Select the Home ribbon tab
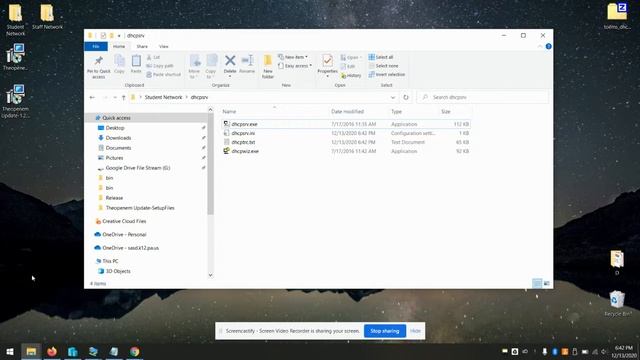The image size is (640, 360). click(119, 47)
